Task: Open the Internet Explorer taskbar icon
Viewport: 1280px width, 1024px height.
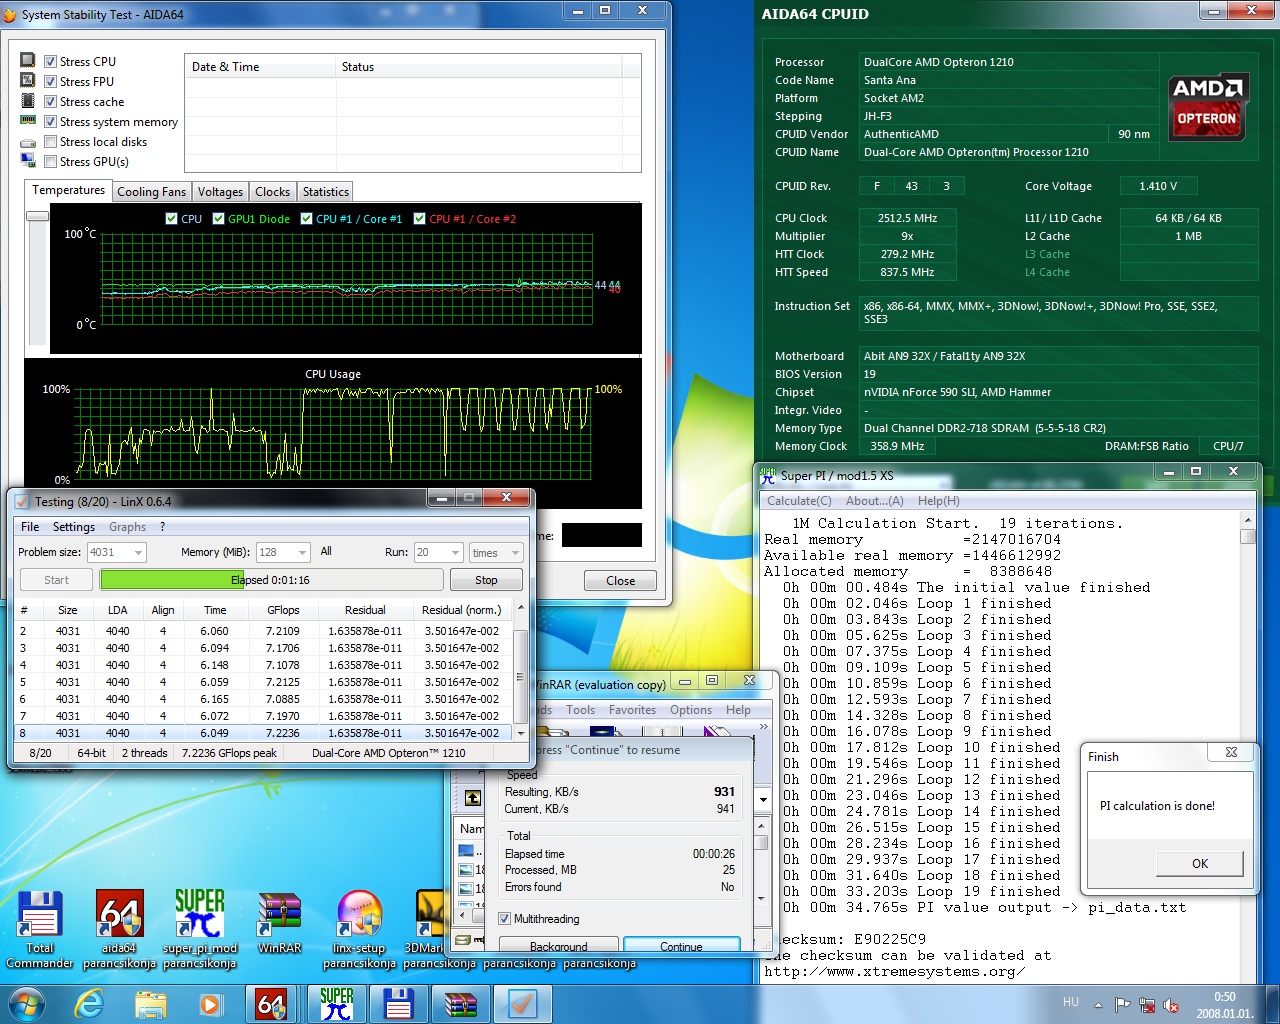Action: pos(89,1003)
